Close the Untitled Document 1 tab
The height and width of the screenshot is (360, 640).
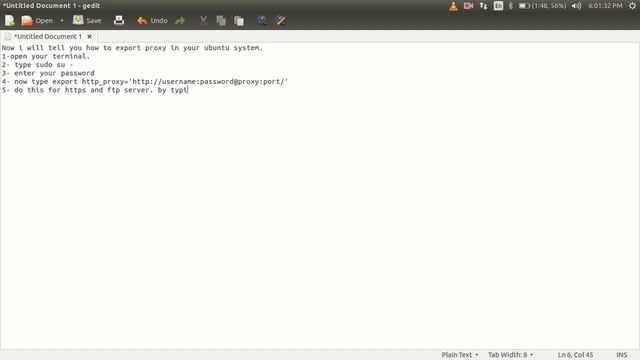coord(89,36)
